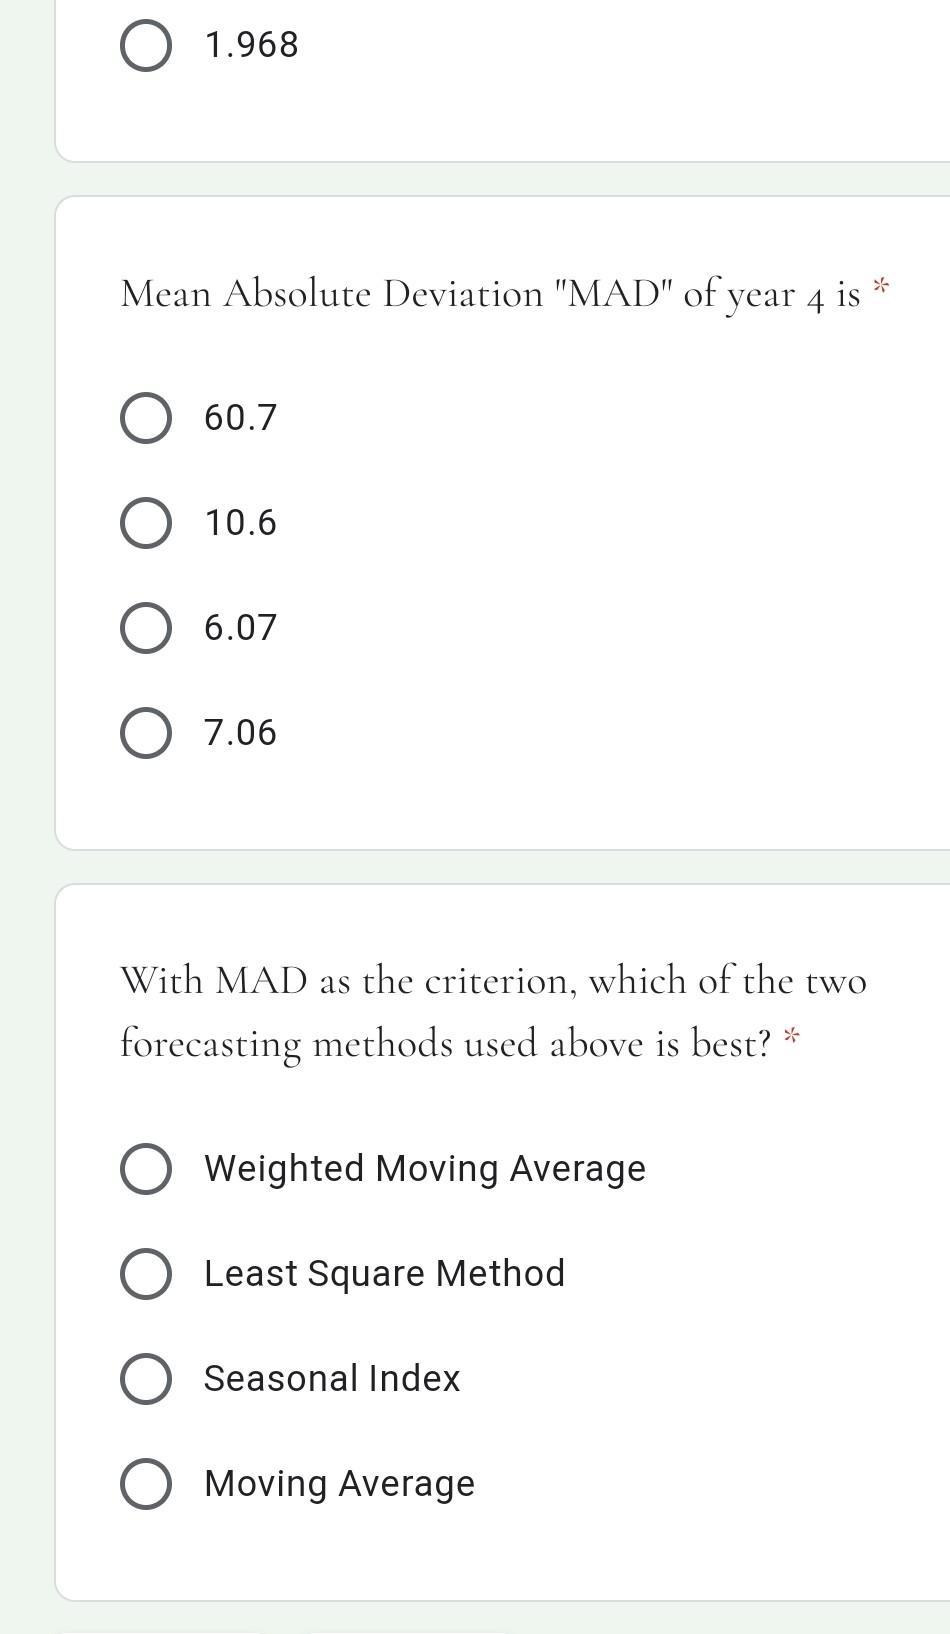Select the 7.06 answer choice

[x=145, y=732]
